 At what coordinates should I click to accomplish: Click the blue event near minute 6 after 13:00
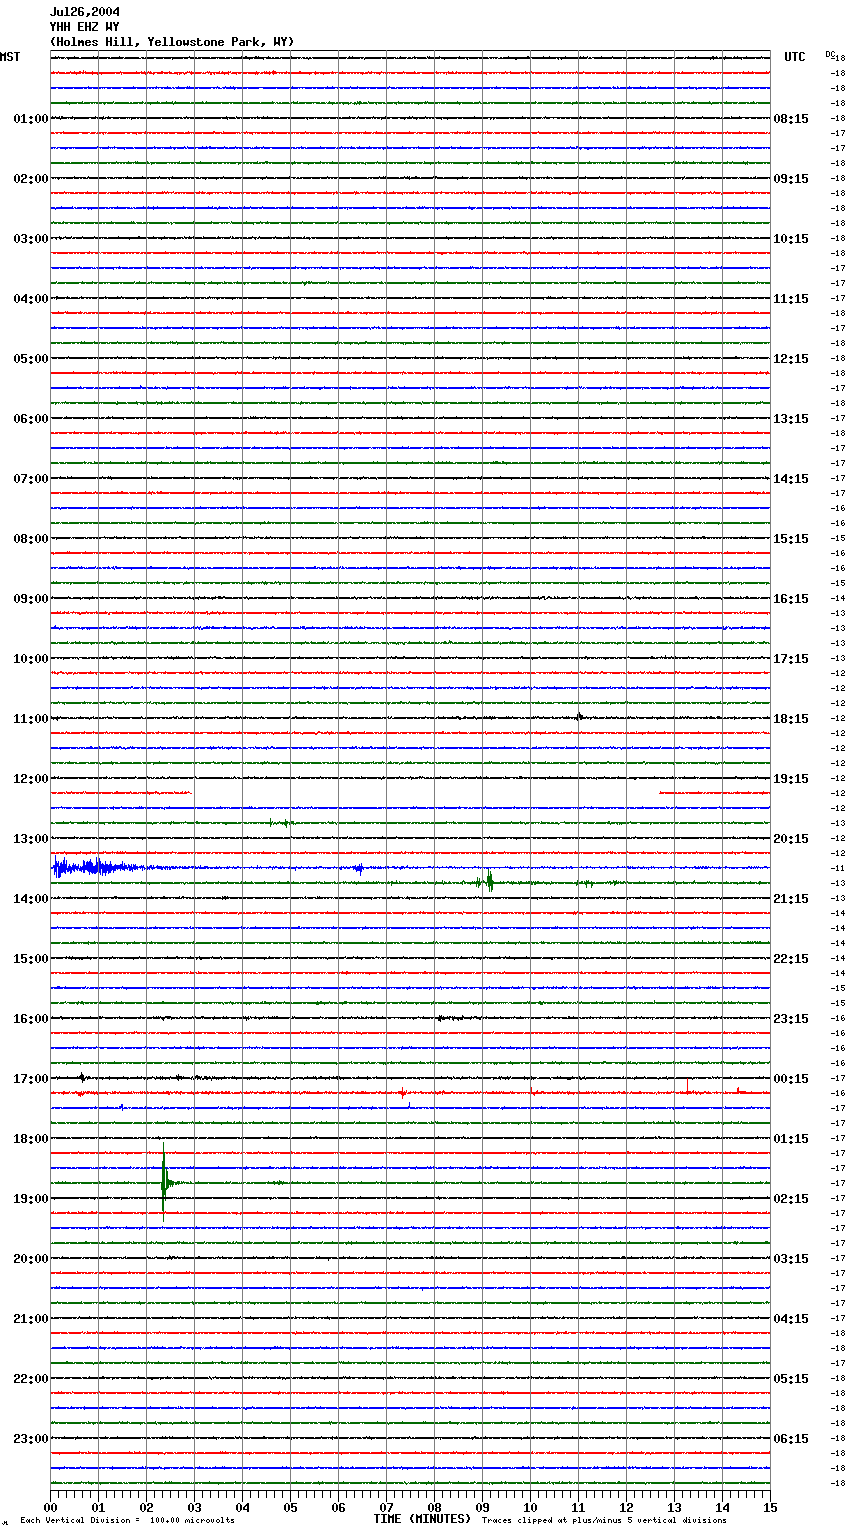pos(358,868)
